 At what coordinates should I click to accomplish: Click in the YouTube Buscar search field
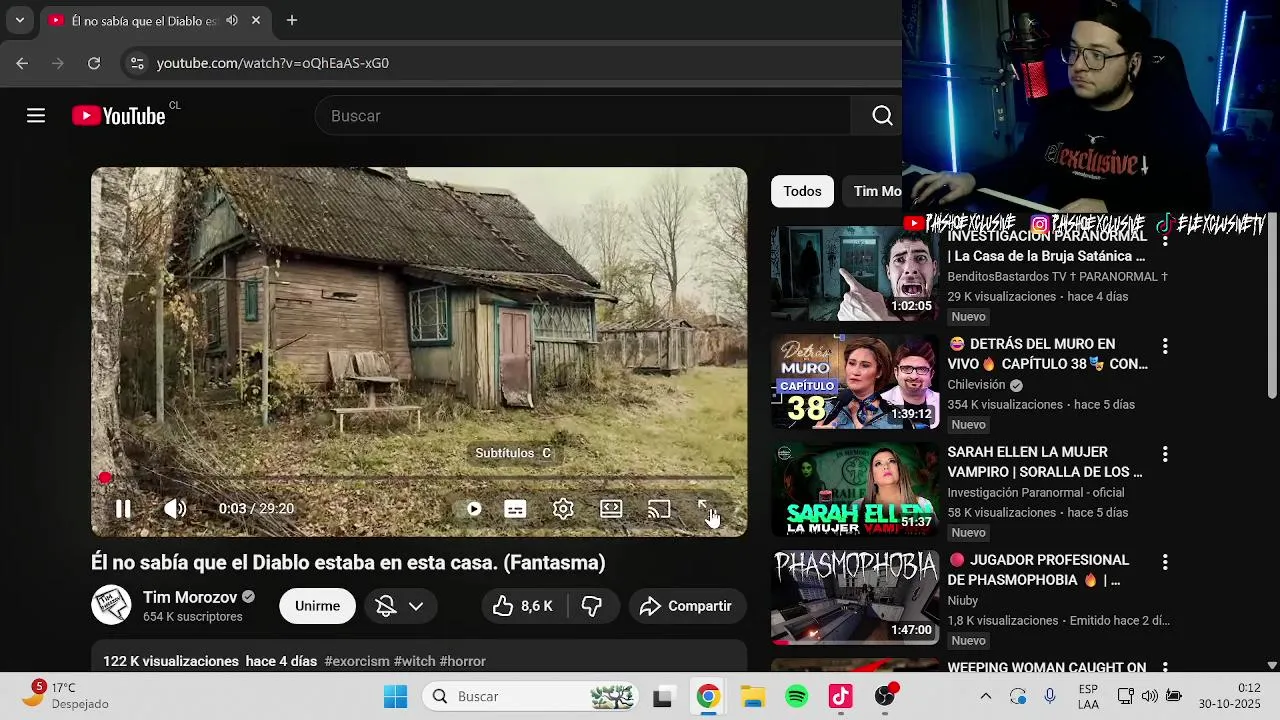pyautogui.click(x=583, y=116)
